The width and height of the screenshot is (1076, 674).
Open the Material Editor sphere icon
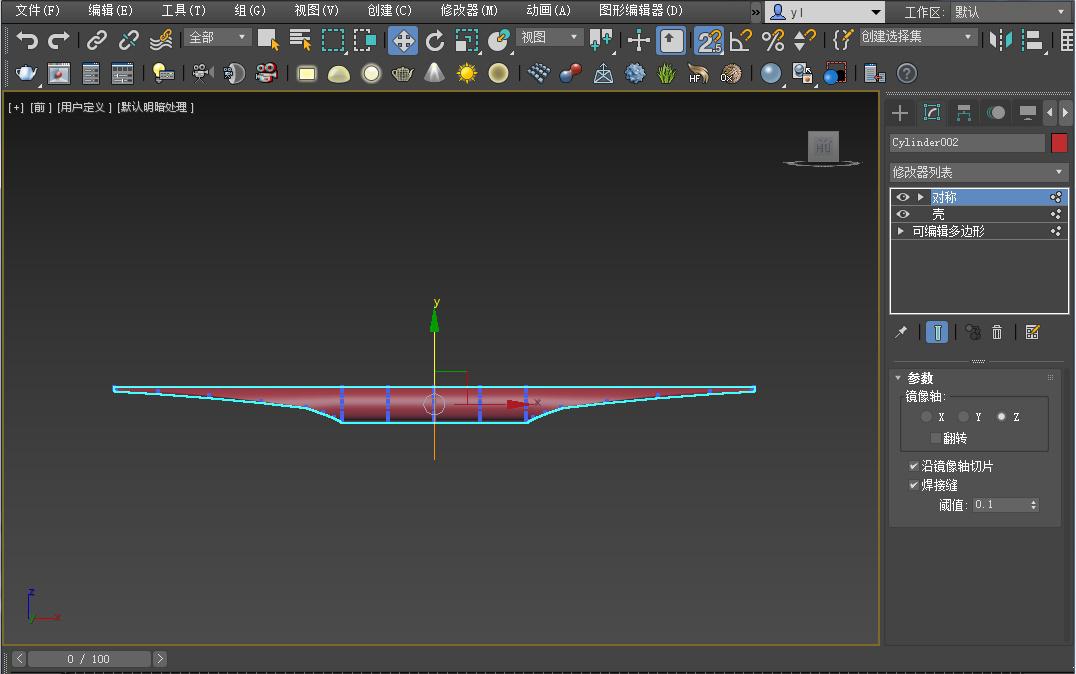tap(771, 73)
